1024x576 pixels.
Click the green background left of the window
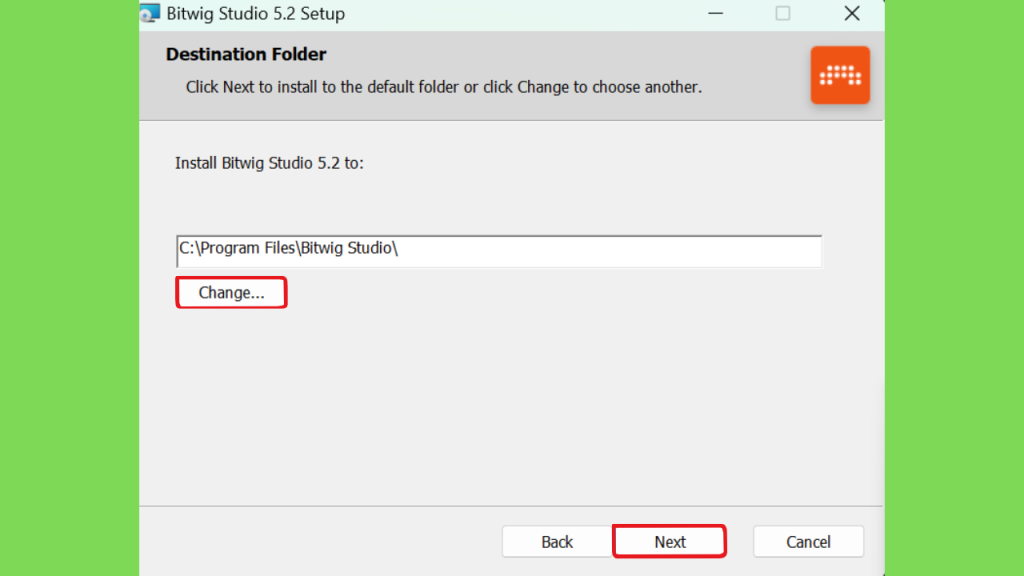point(69,288)
